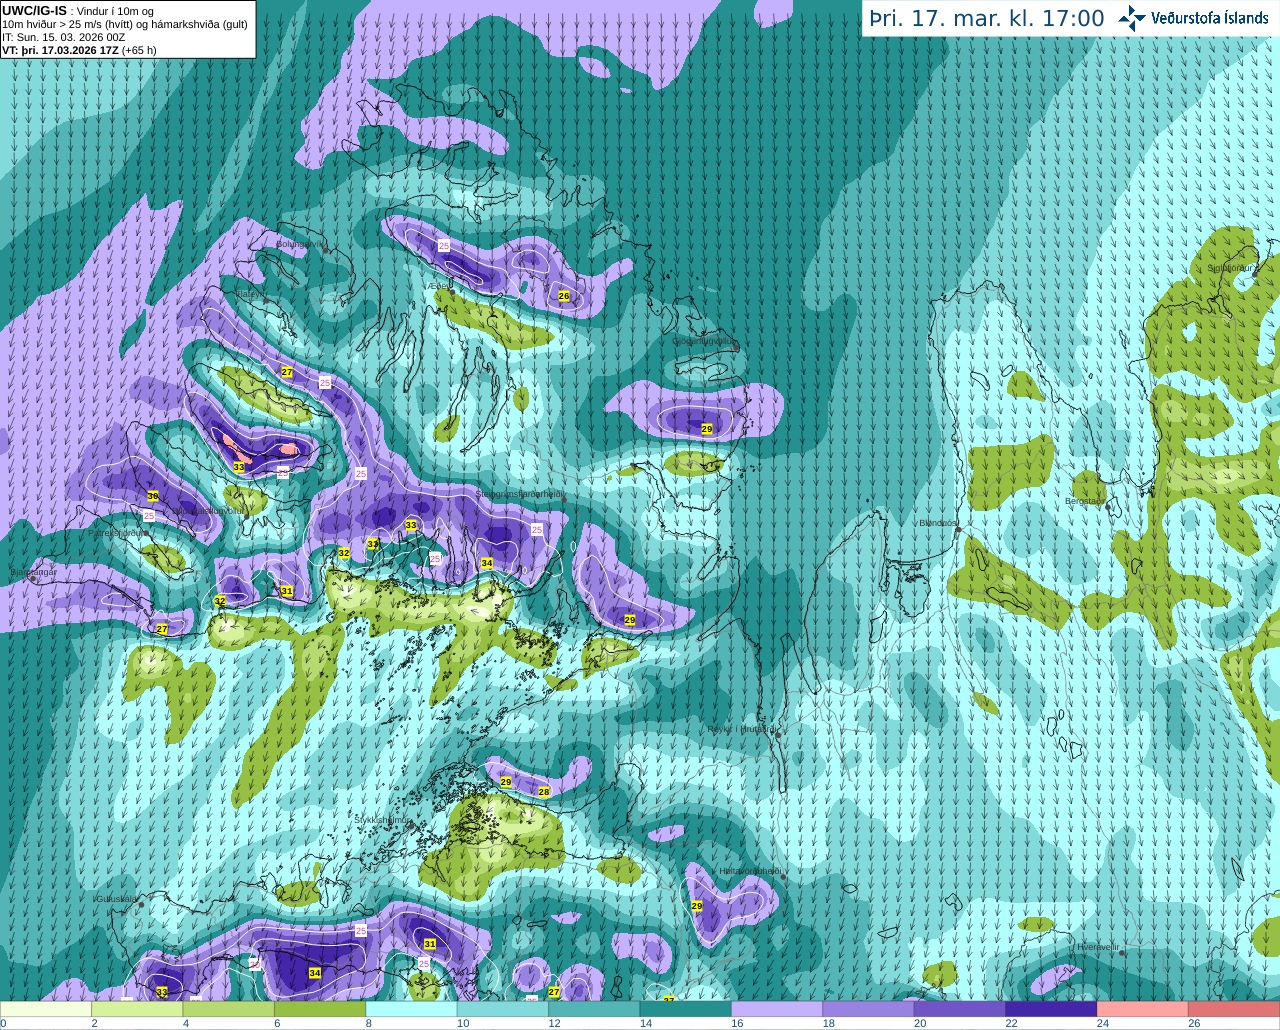Click the yellow 33 gust marker south of Gufuskálar
1280x1030 pixels.
point(162,991)
